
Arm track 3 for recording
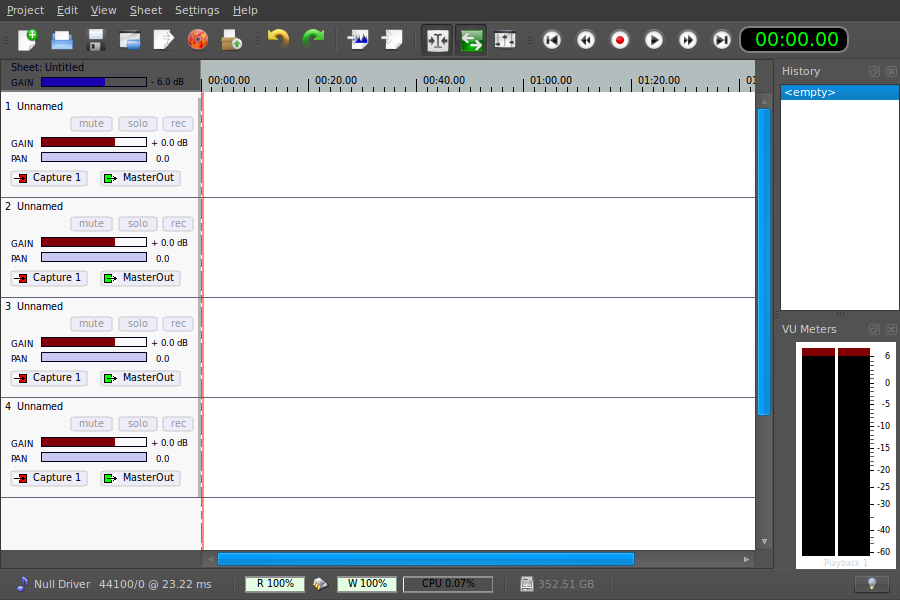pos(178,323)
